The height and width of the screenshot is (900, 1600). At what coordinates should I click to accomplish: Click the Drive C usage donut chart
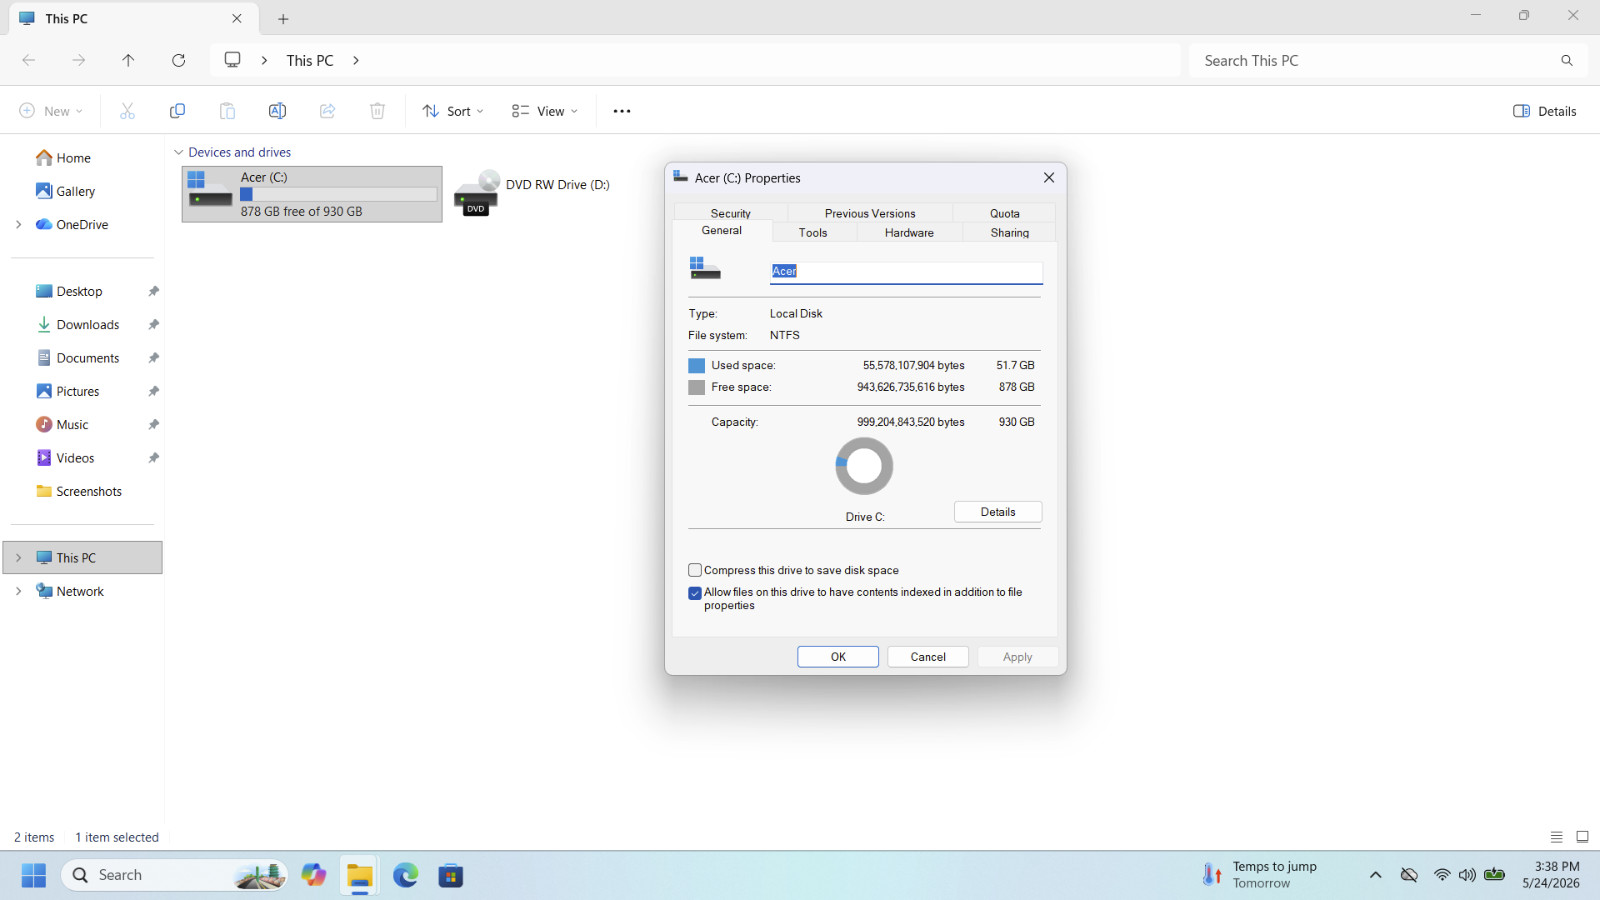pos(864,466)
